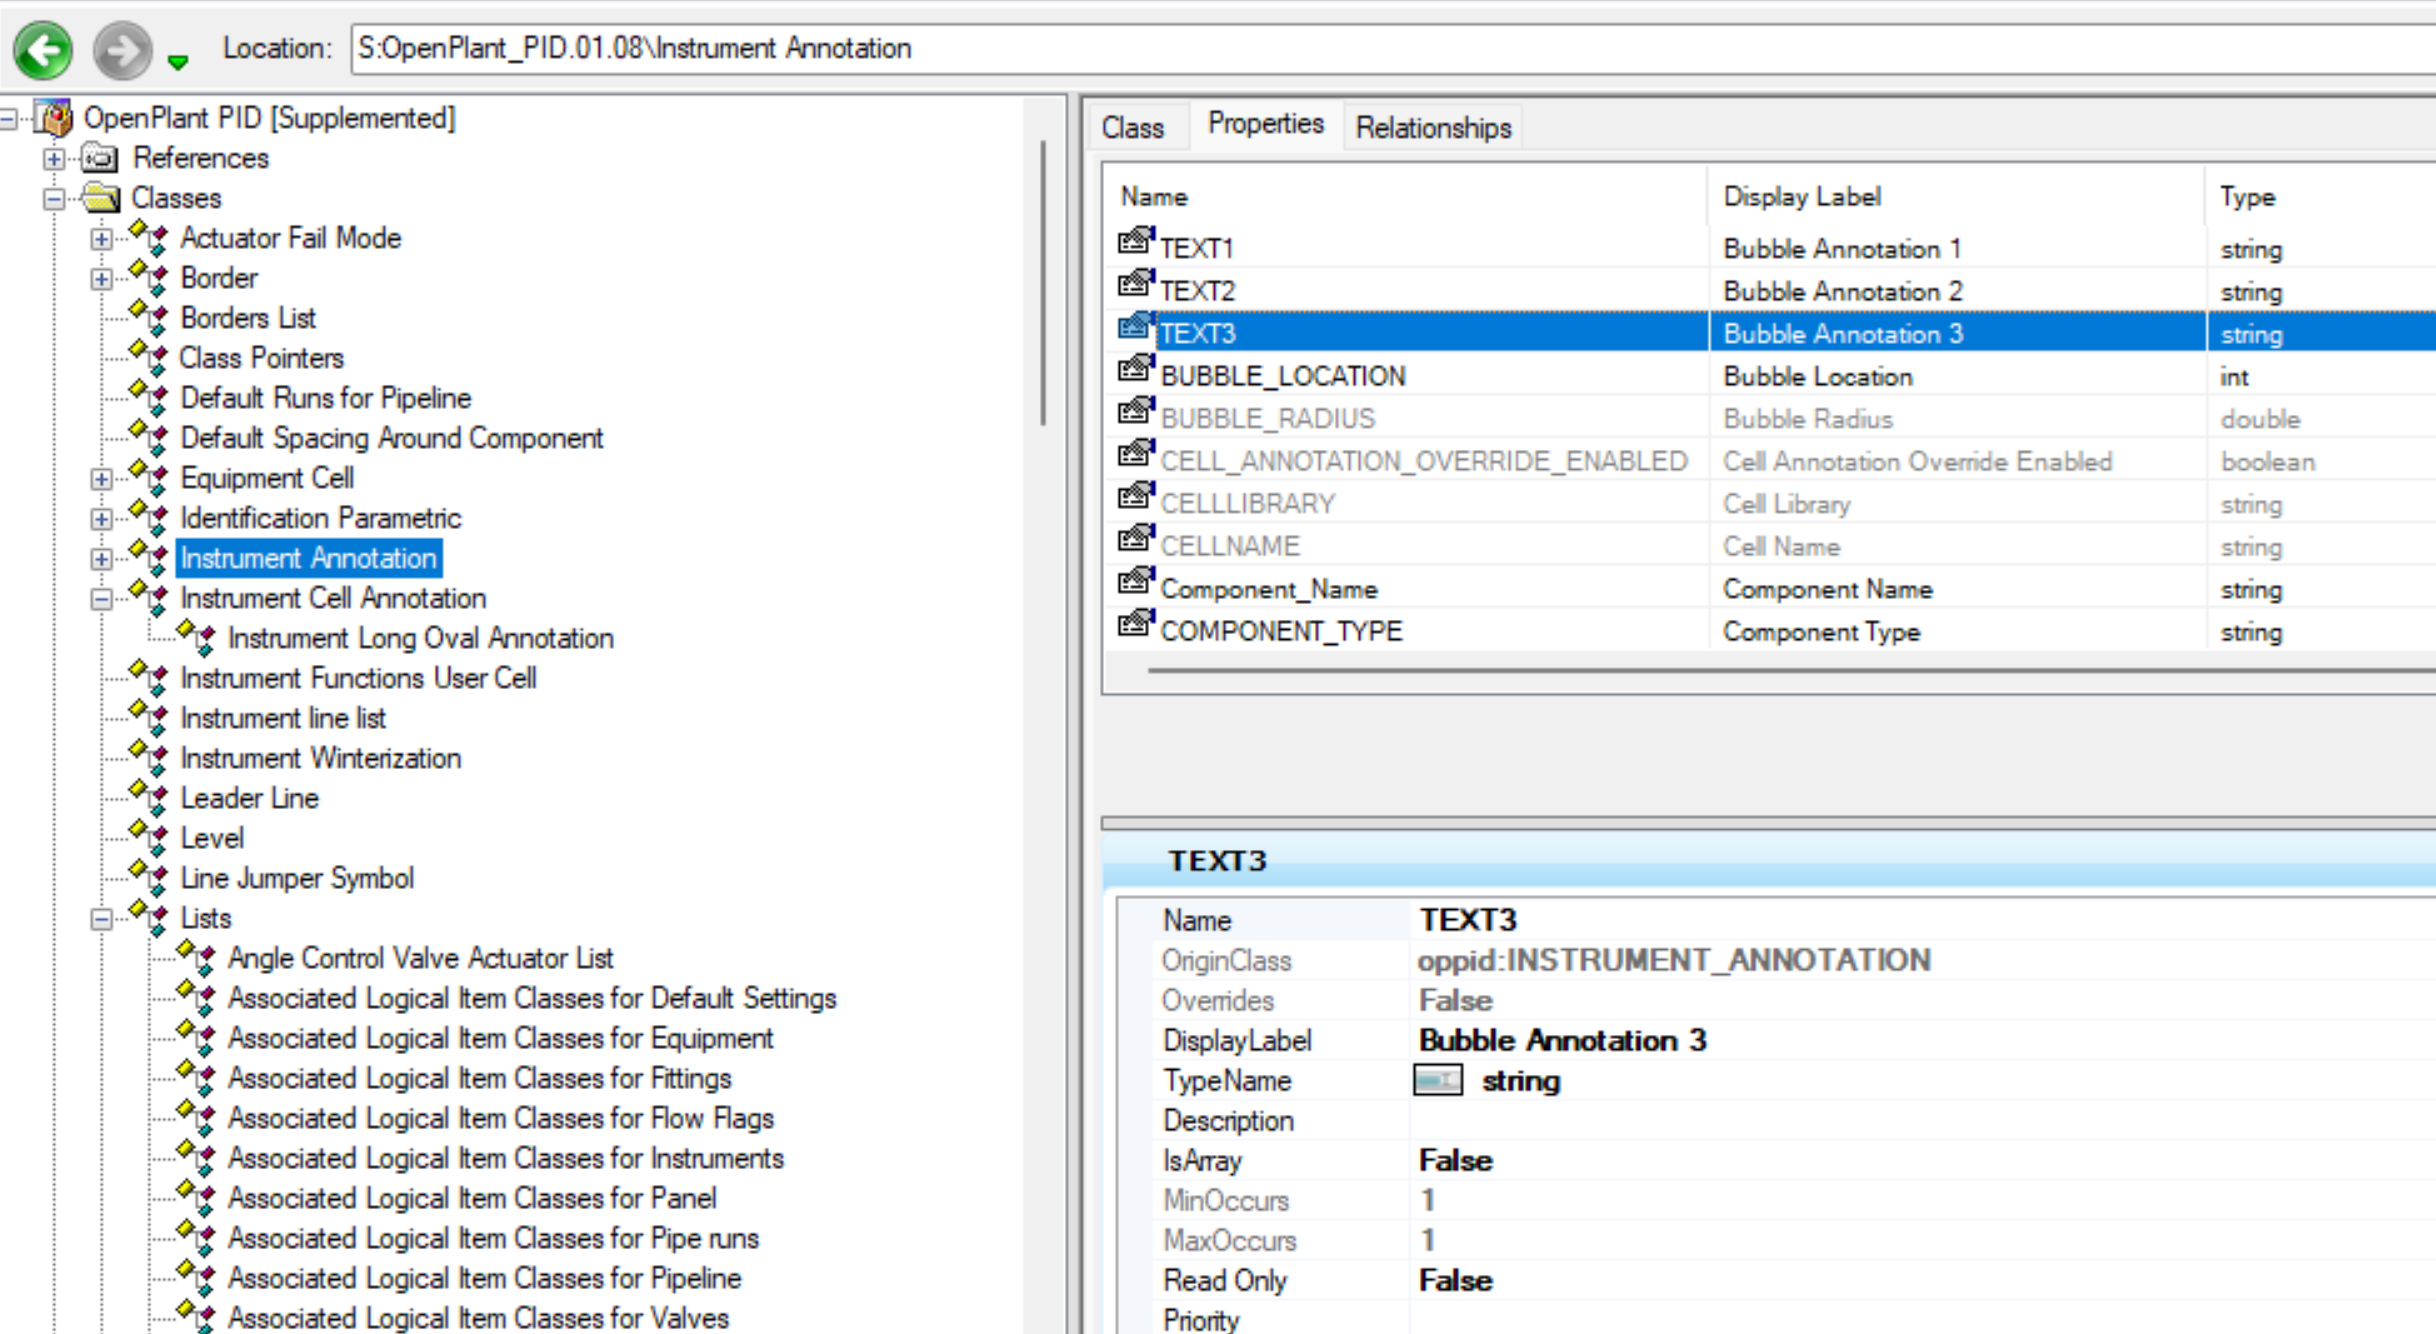Image resolution: width=2436 pixels, height=1334 pixels.
Task: Collapse the Instrument Cell Annotation node
Action: click(x=101, y=599)
